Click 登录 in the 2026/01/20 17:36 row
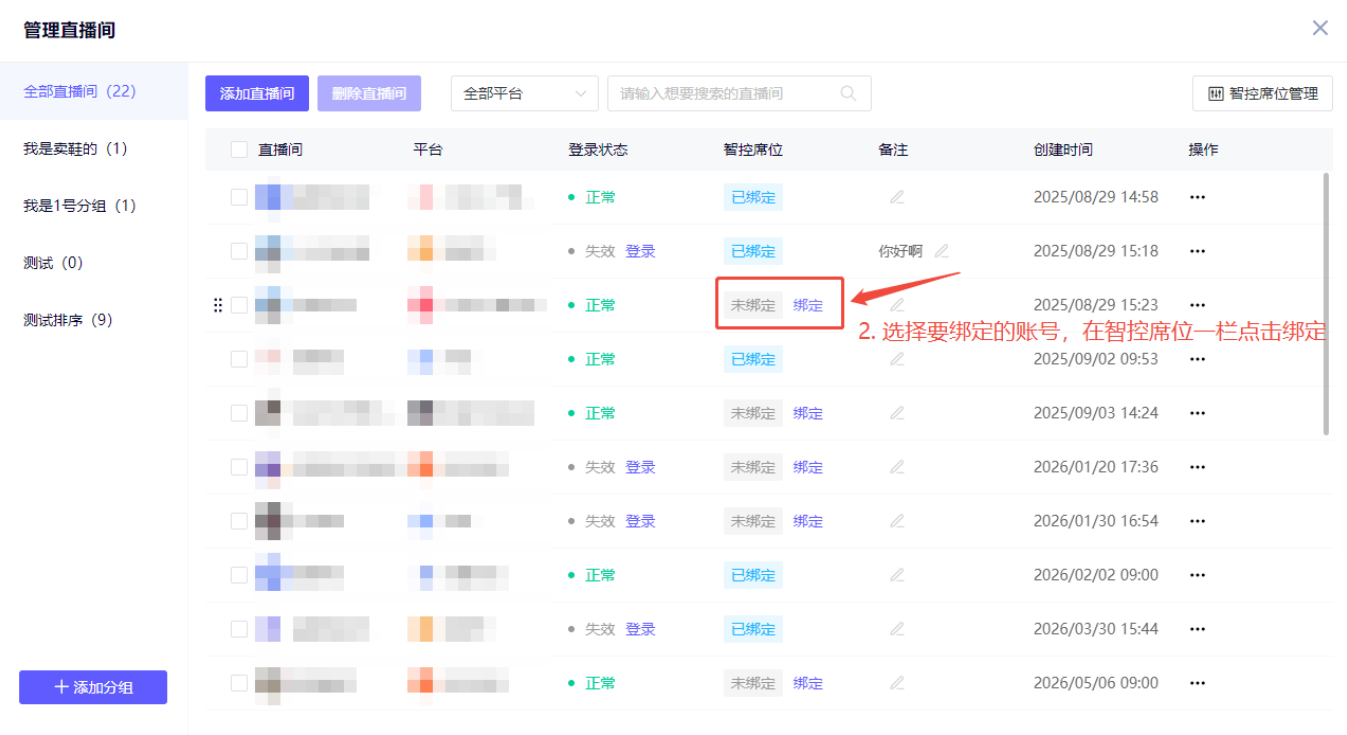Screen dimensions: 1347x735 tap(640, 467)
